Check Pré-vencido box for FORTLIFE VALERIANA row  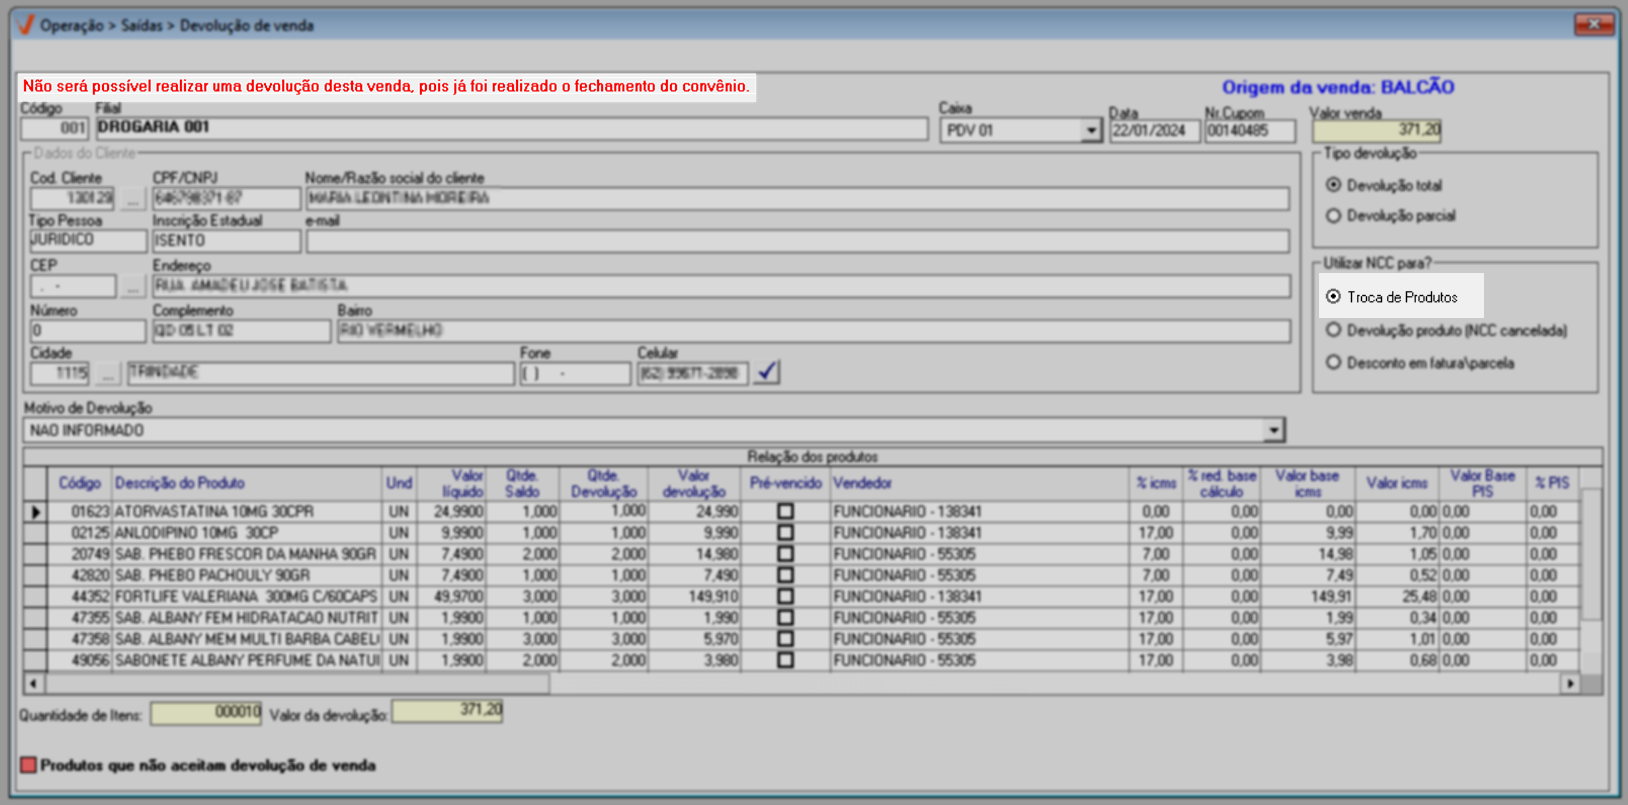[785, 596]
